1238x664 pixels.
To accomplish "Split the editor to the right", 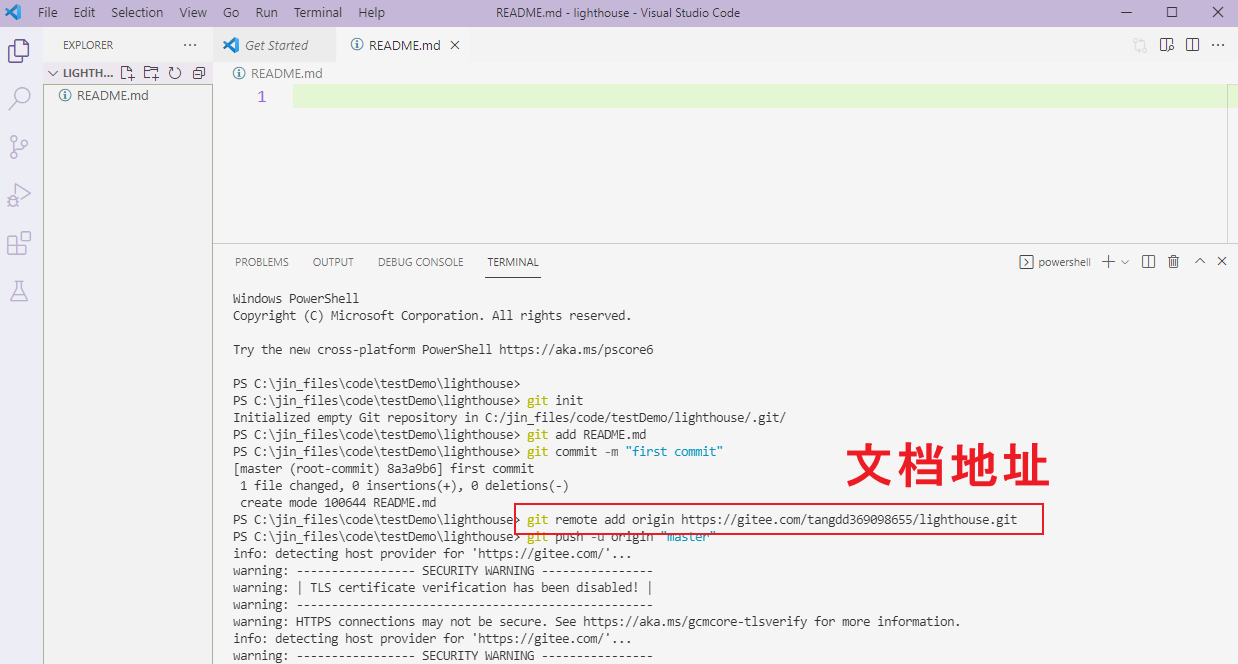I will click(1192, 45).
